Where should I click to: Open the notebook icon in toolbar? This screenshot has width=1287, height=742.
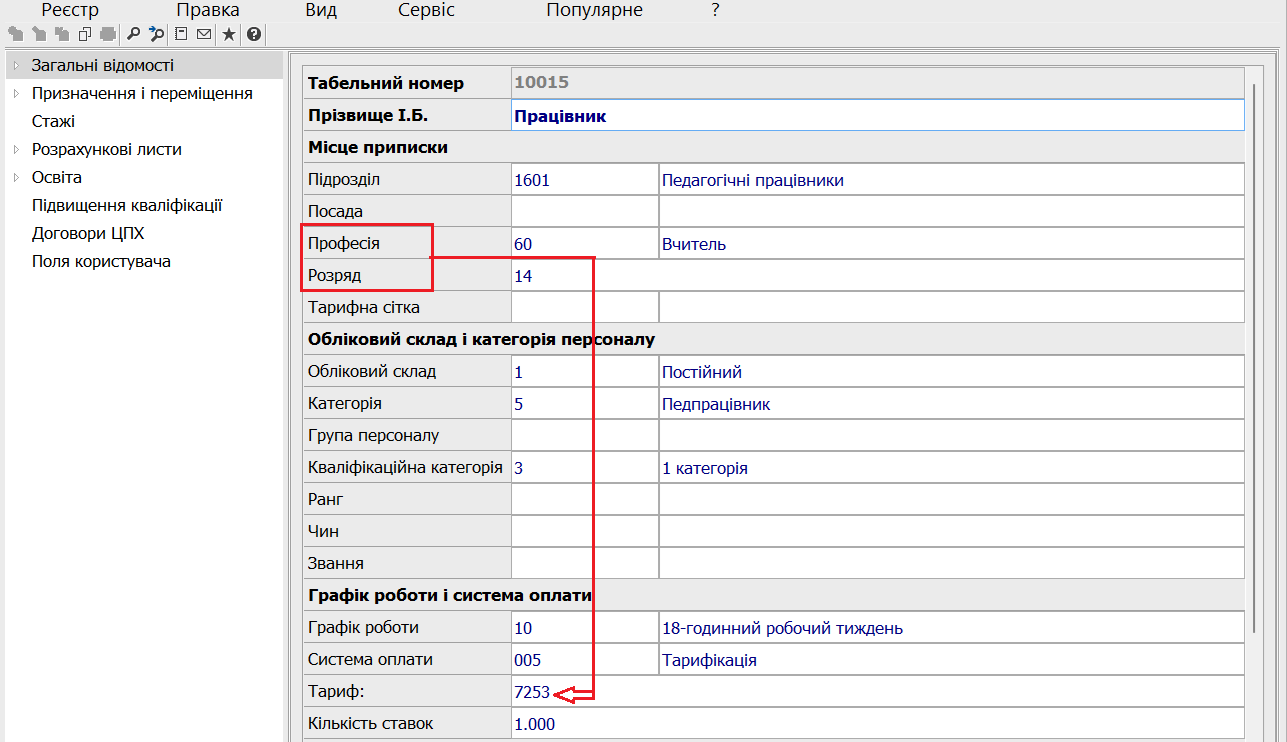(x=181, y=34)
